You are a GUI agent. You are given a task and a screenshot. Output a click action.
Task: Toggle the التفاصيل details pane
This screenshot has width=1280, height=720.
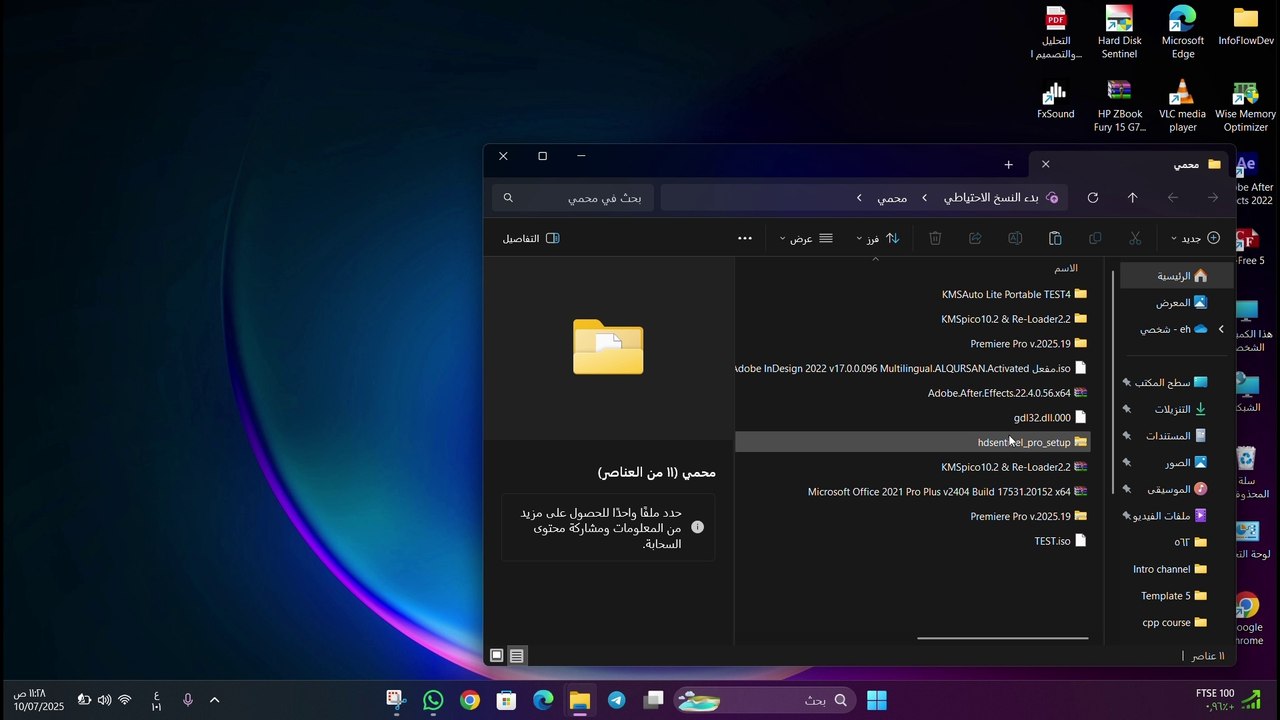[531, 238]
